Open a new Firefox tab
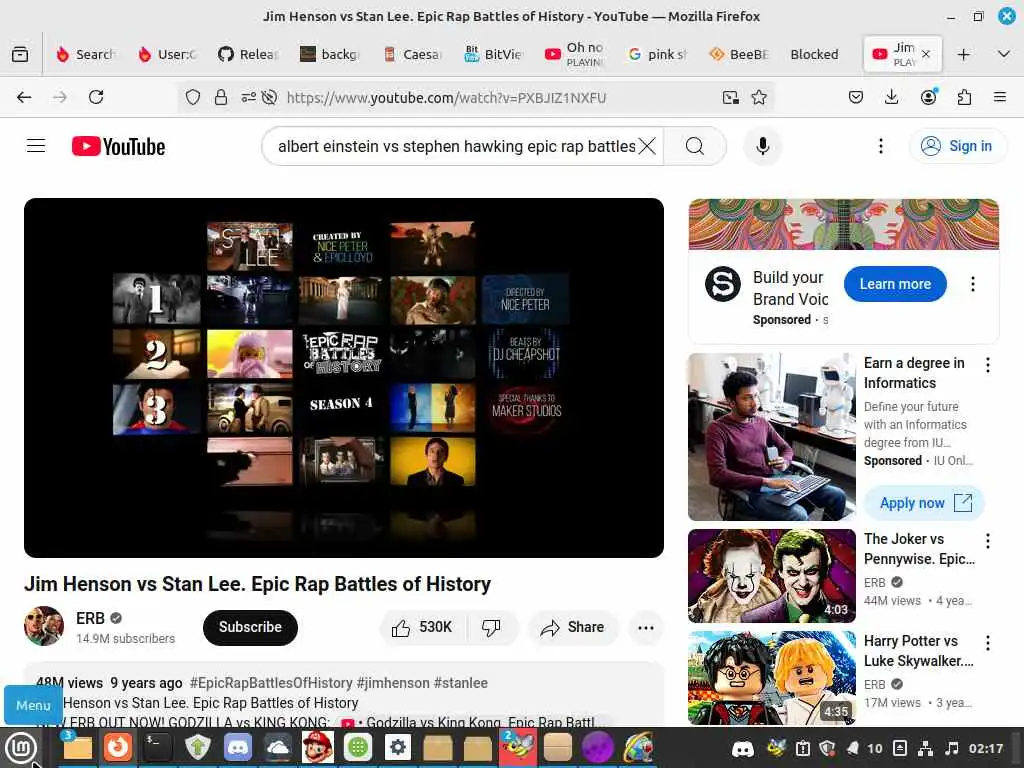 point(963,54)
